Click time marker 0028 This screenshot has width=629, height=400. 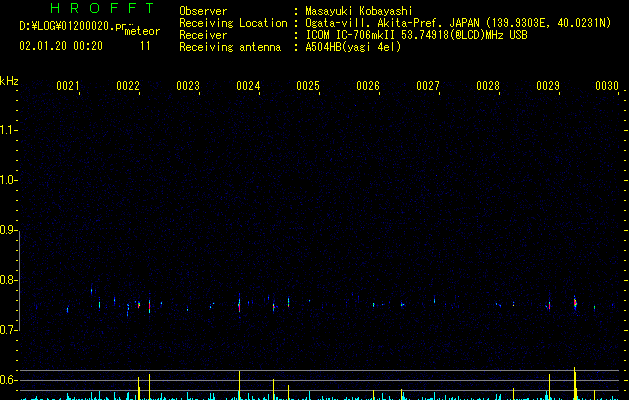click(x=488, y=86)
